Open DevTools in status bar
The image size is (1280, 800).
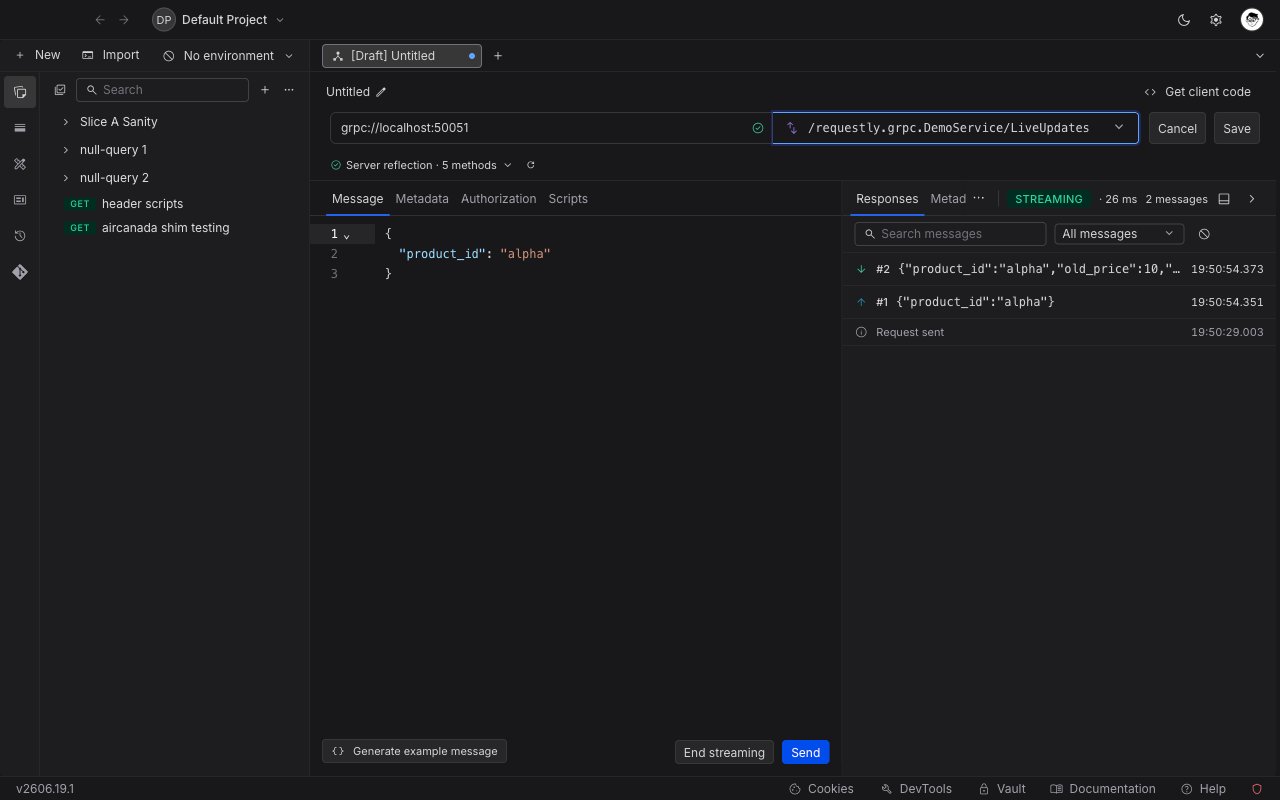pyautogui.click(x=916, y=789)
